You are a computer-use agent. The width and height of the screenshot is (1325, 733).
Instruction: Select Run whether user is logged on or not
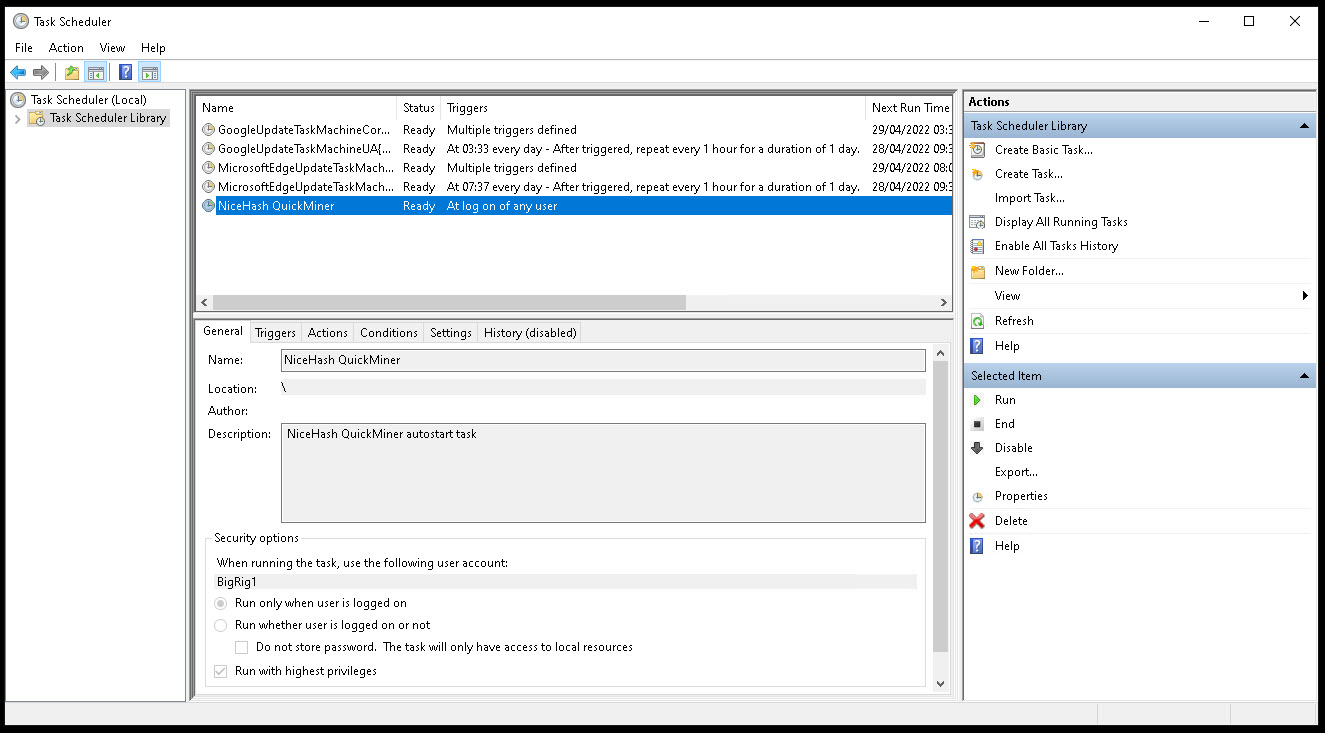[221, 624]
